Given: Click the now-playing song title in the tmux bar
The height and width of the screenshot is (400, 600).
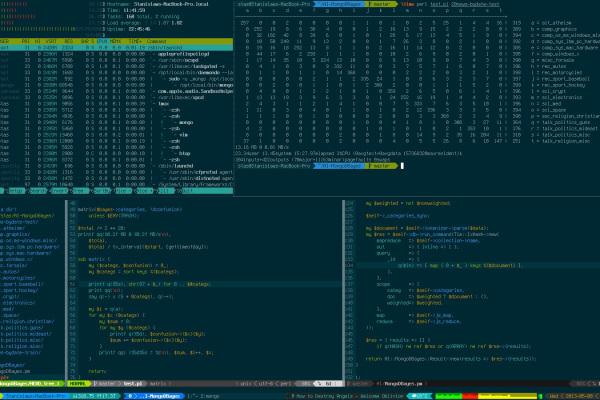Looking at the screenshot, I should (x=349, y=396).
